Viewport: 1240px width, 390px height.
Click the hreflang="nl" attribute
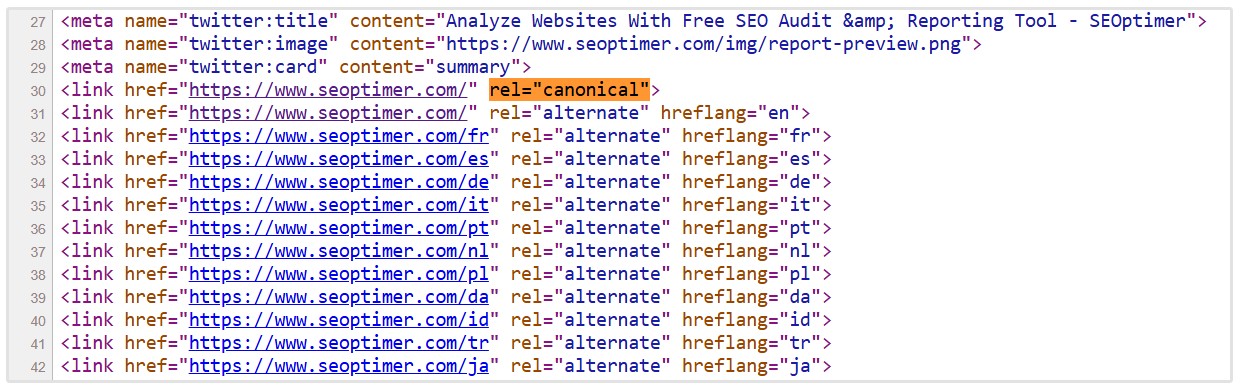pos(751,250)
